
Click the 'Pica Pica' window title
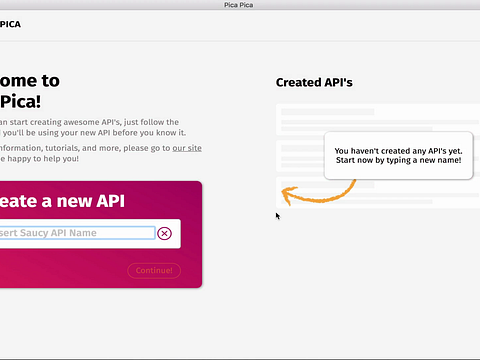click(x=239, y=5)
